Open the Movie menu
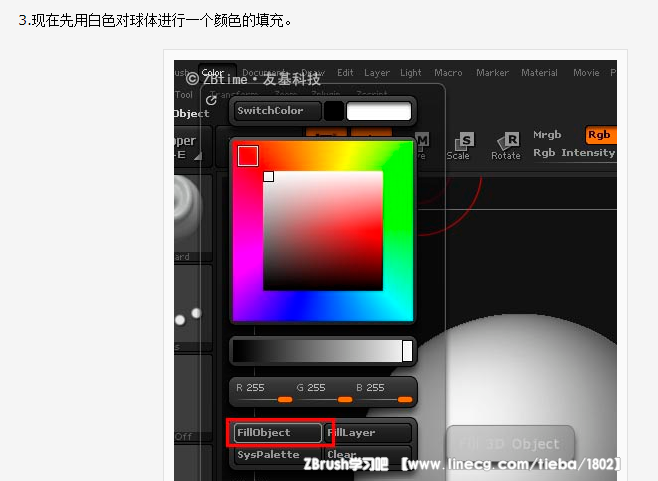The height and width of the screenshot is (481, 658). [586, 73]
